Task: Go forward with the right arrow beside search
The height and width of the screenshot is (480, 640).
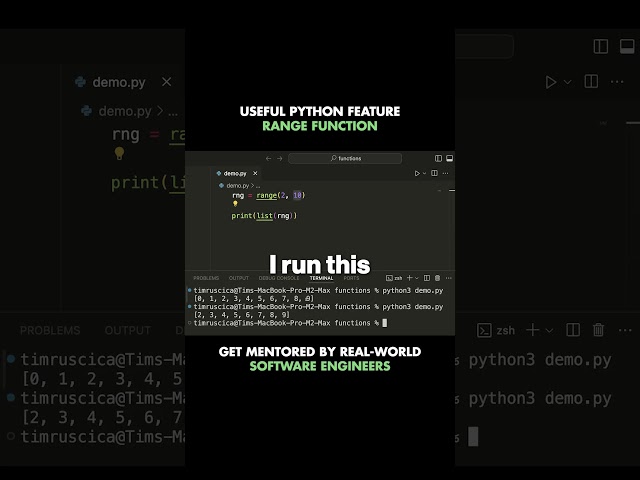Action: tap(280, 158)
